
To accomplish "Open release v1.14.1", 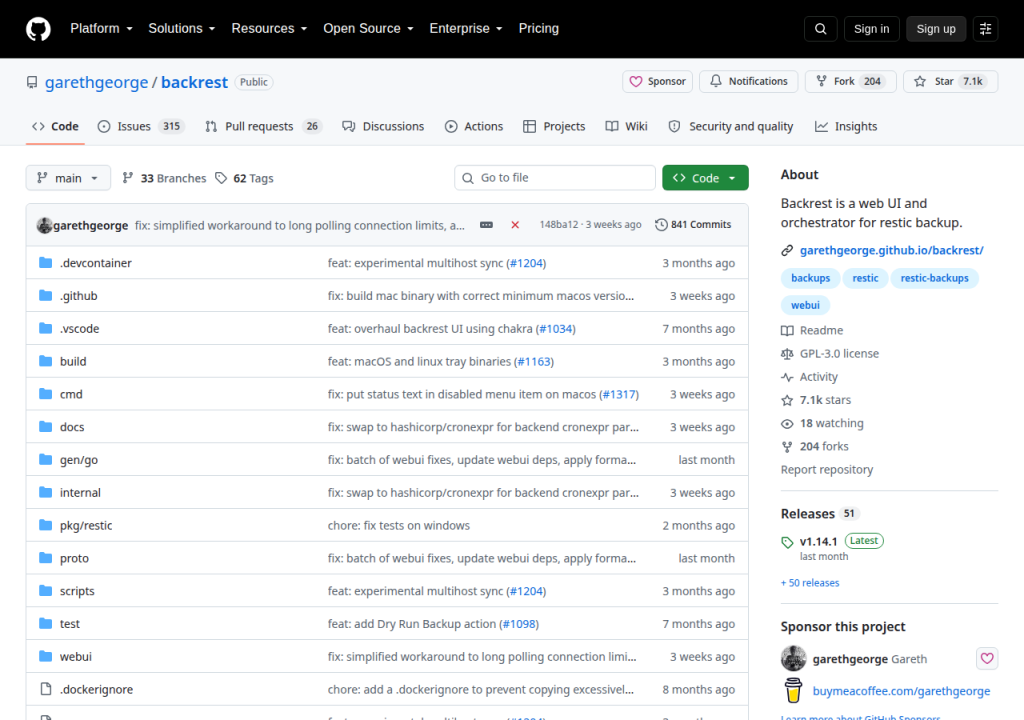I will [818, 542].
